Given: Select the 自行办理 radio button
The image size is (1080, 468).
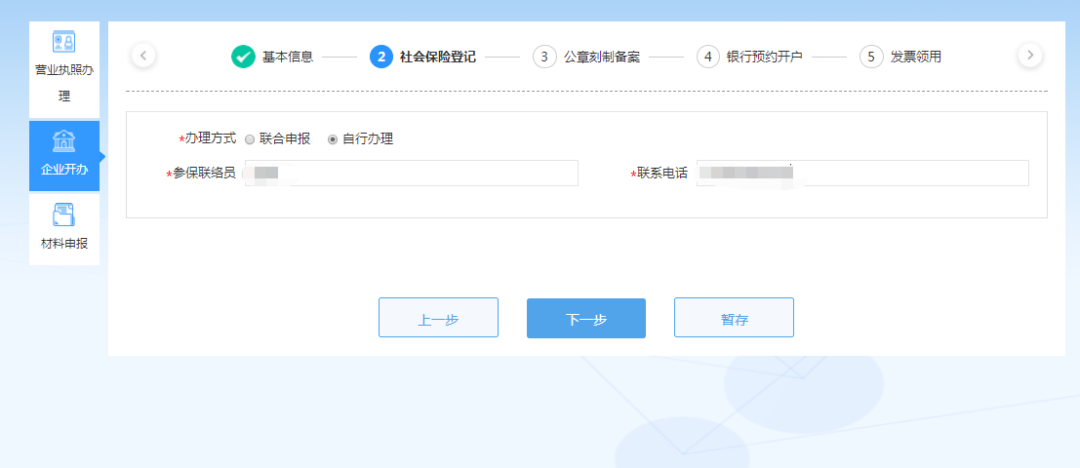Looking at the screenshot, I should [333, 140].
